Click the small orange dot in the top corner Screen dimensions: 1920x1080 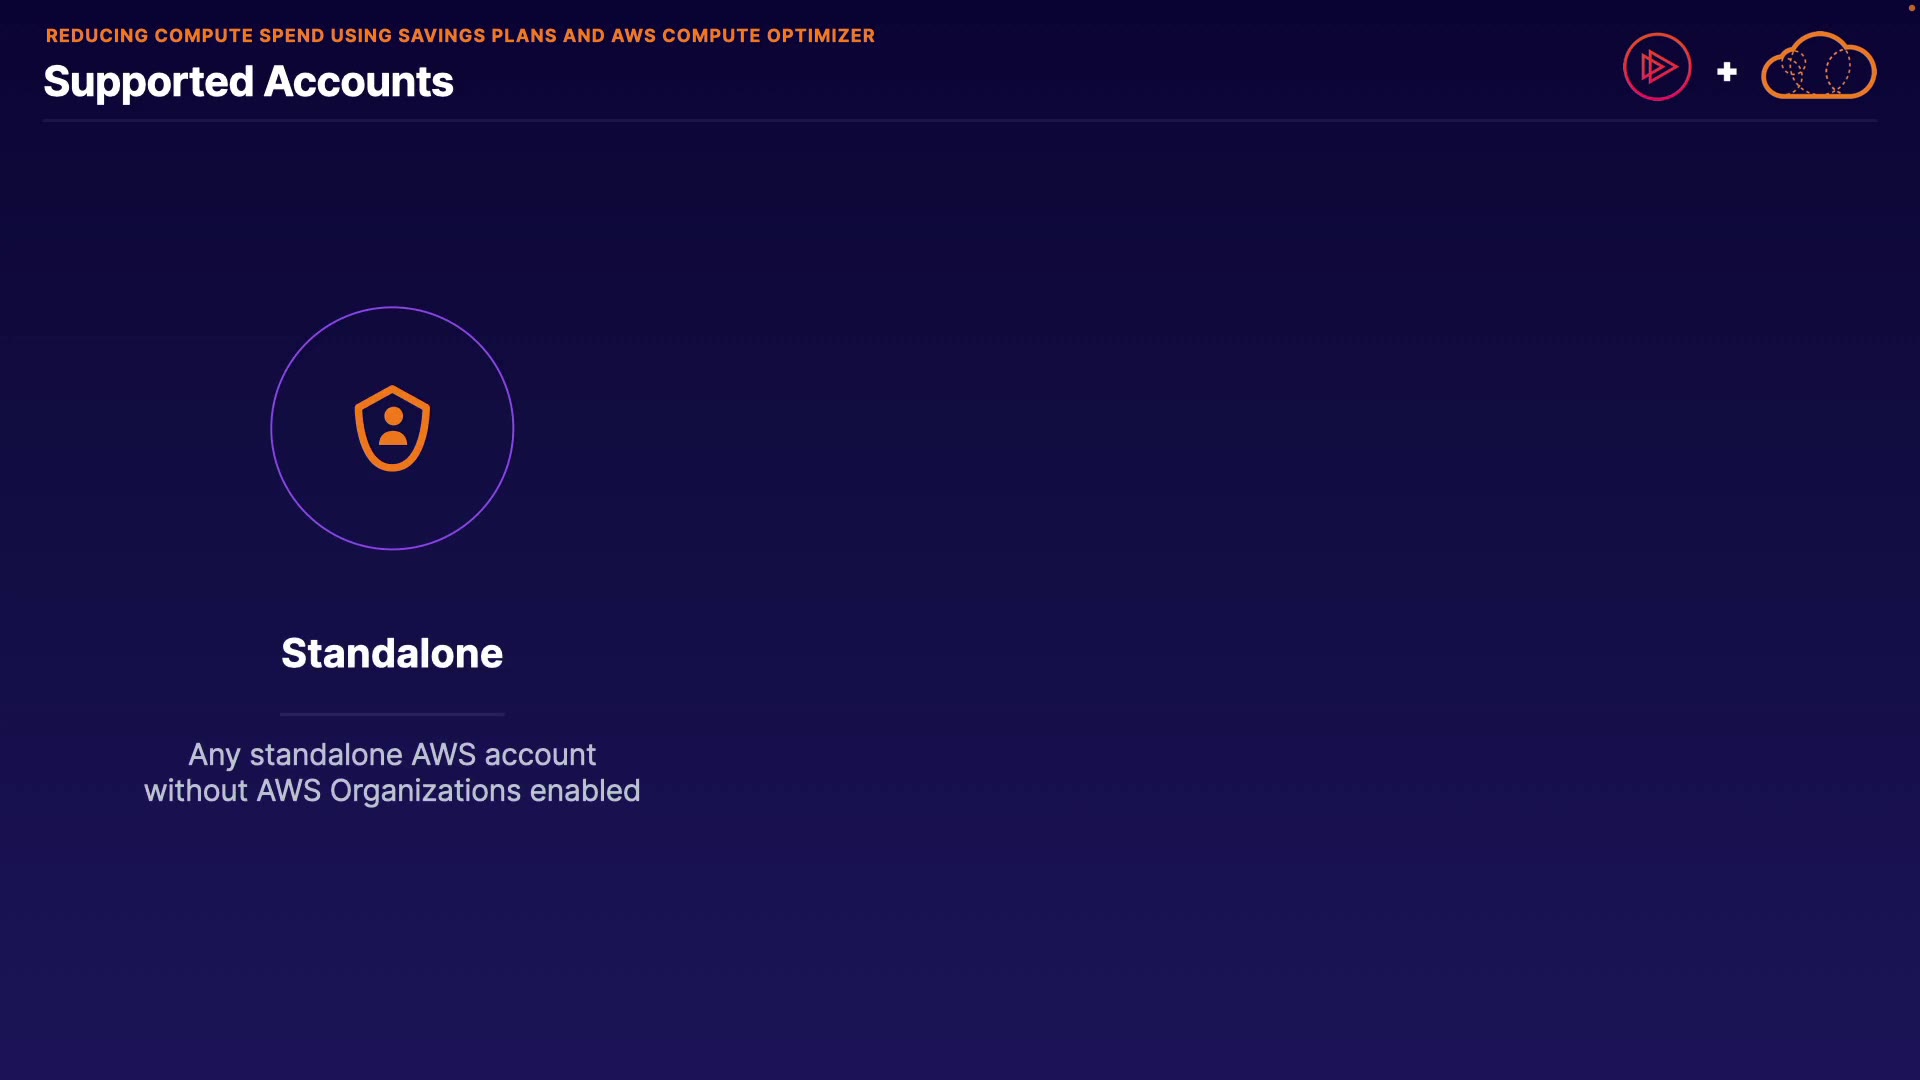[x=1912, y=8]
